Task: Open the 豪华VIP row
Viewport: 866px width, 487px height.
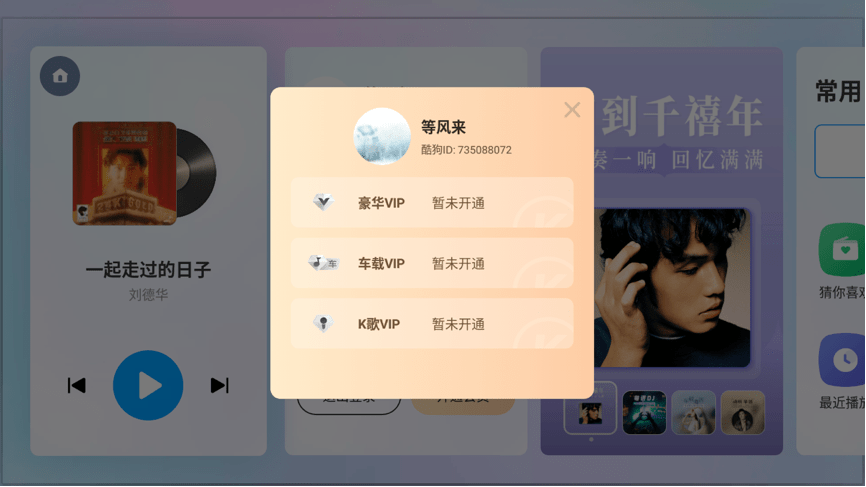Action: coord(432,203)
